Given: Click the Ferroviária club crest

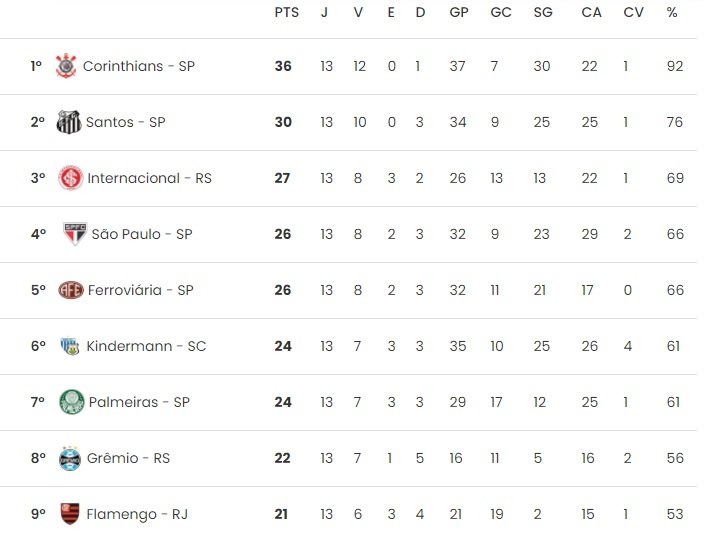Looking at the screenshot, I should 71,290.
